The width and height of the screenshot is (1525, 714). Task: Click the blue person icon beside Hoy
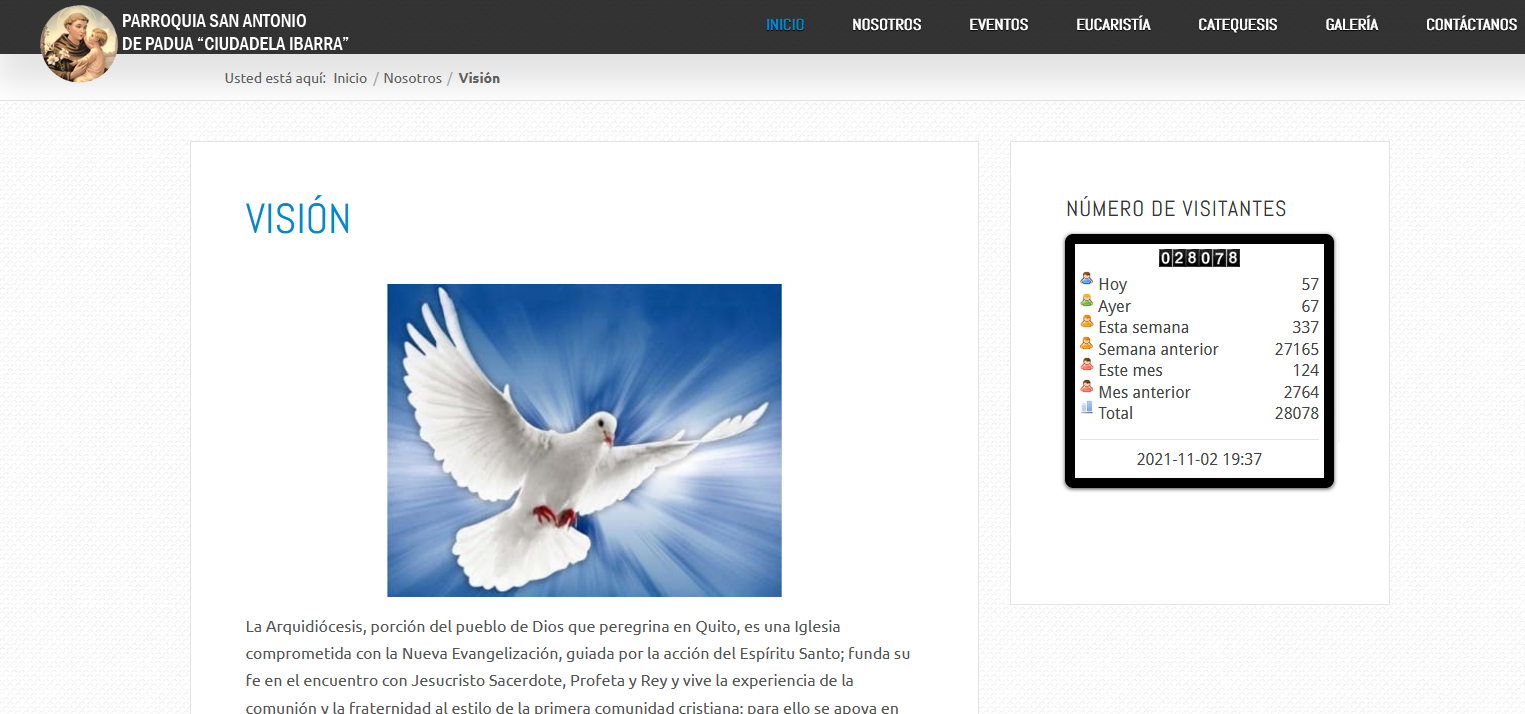[x=1087, y=280]
